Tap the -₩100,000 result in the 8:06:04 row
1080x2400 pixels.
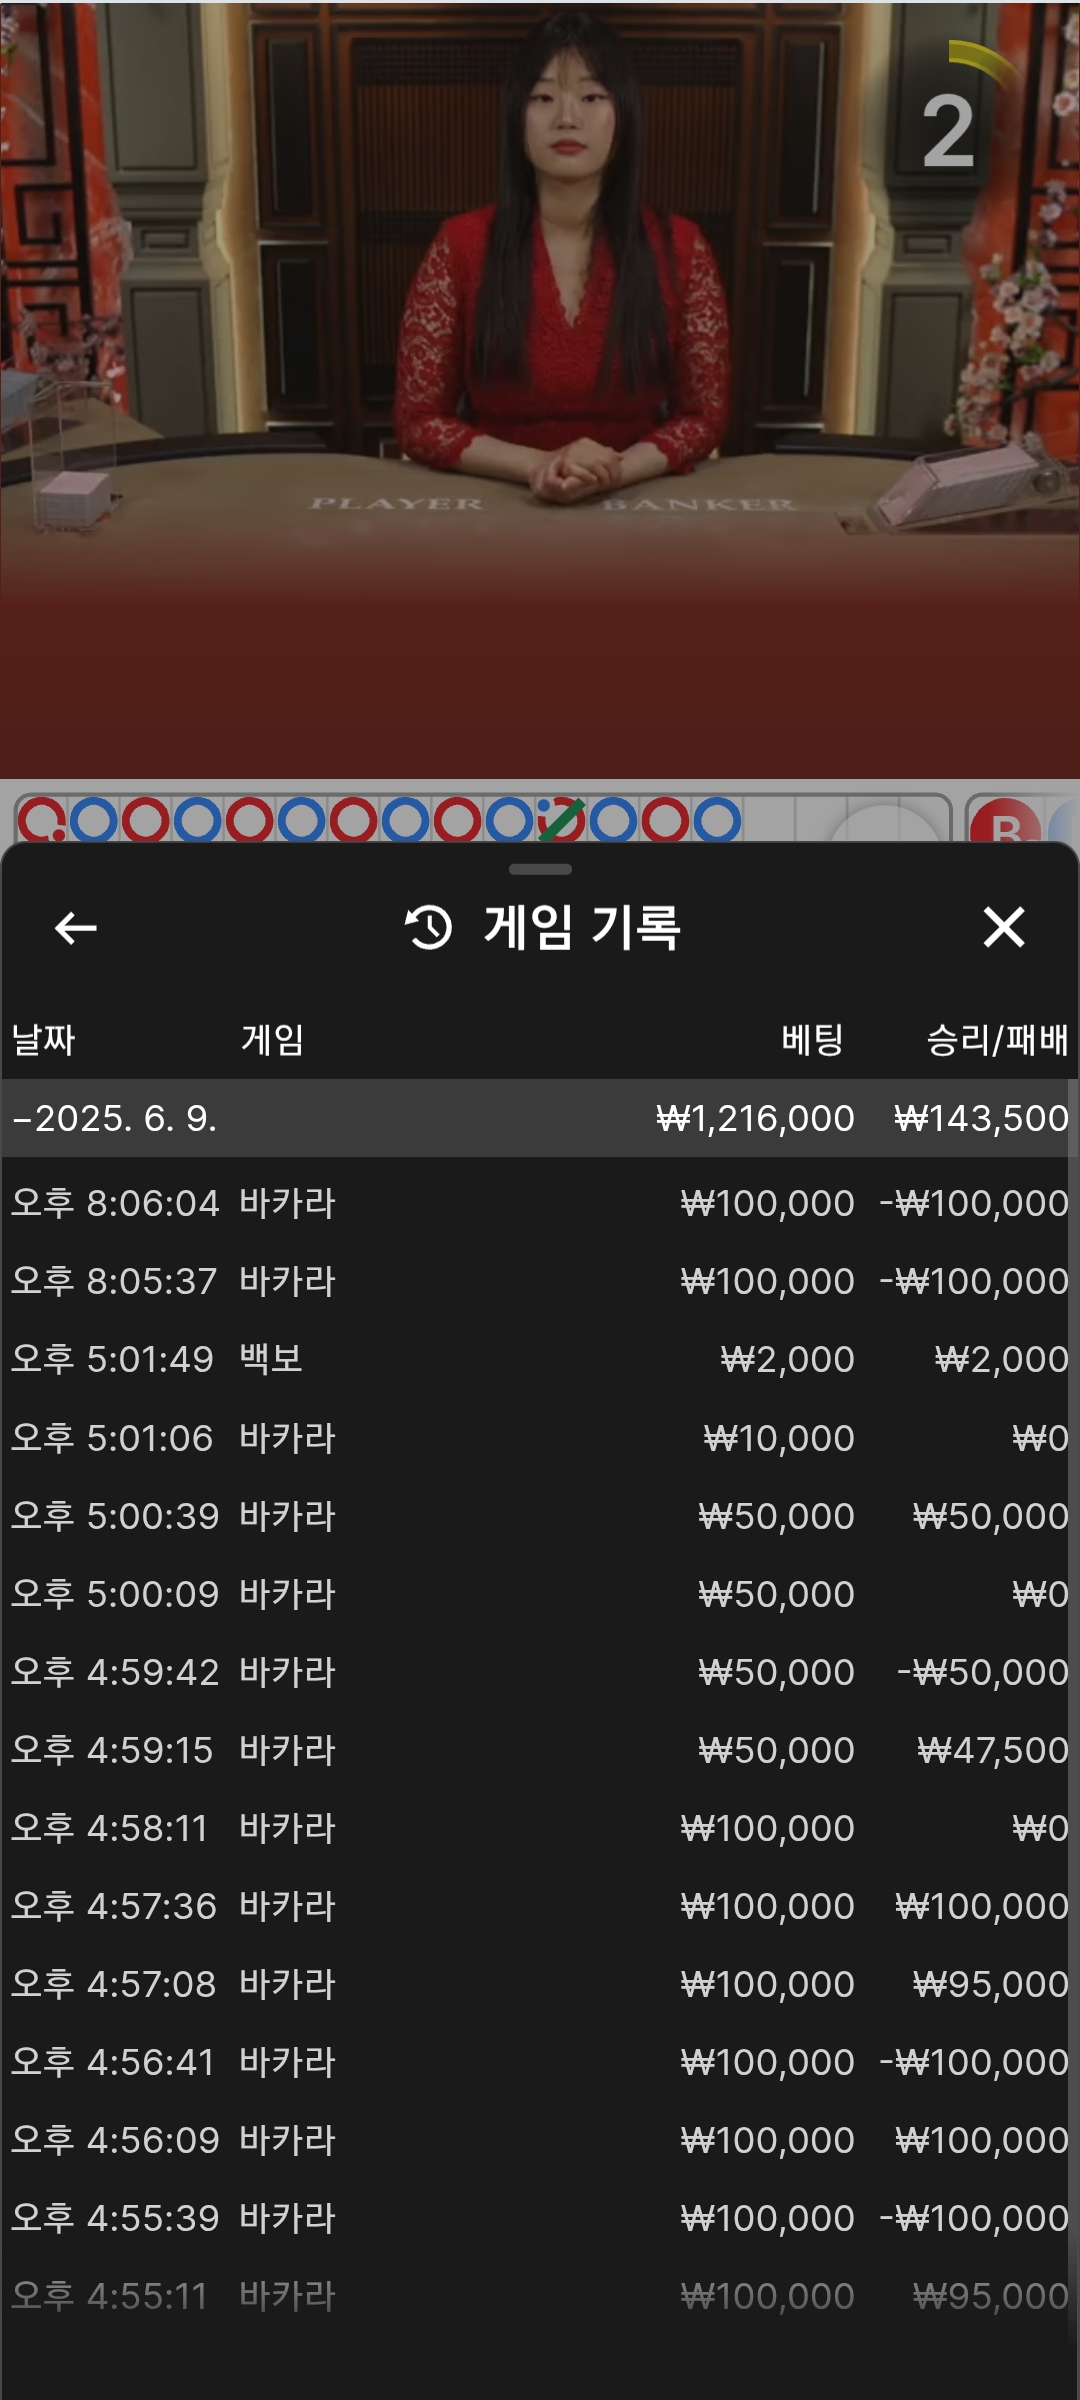coord(974,1203)
